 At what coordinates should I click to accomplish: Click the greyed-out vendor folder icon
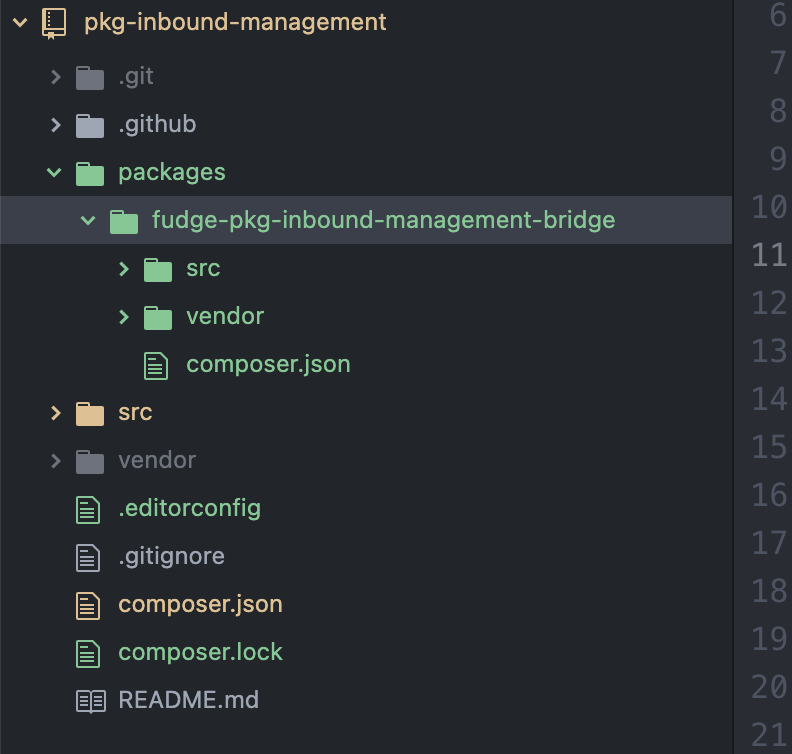point(90,462)
